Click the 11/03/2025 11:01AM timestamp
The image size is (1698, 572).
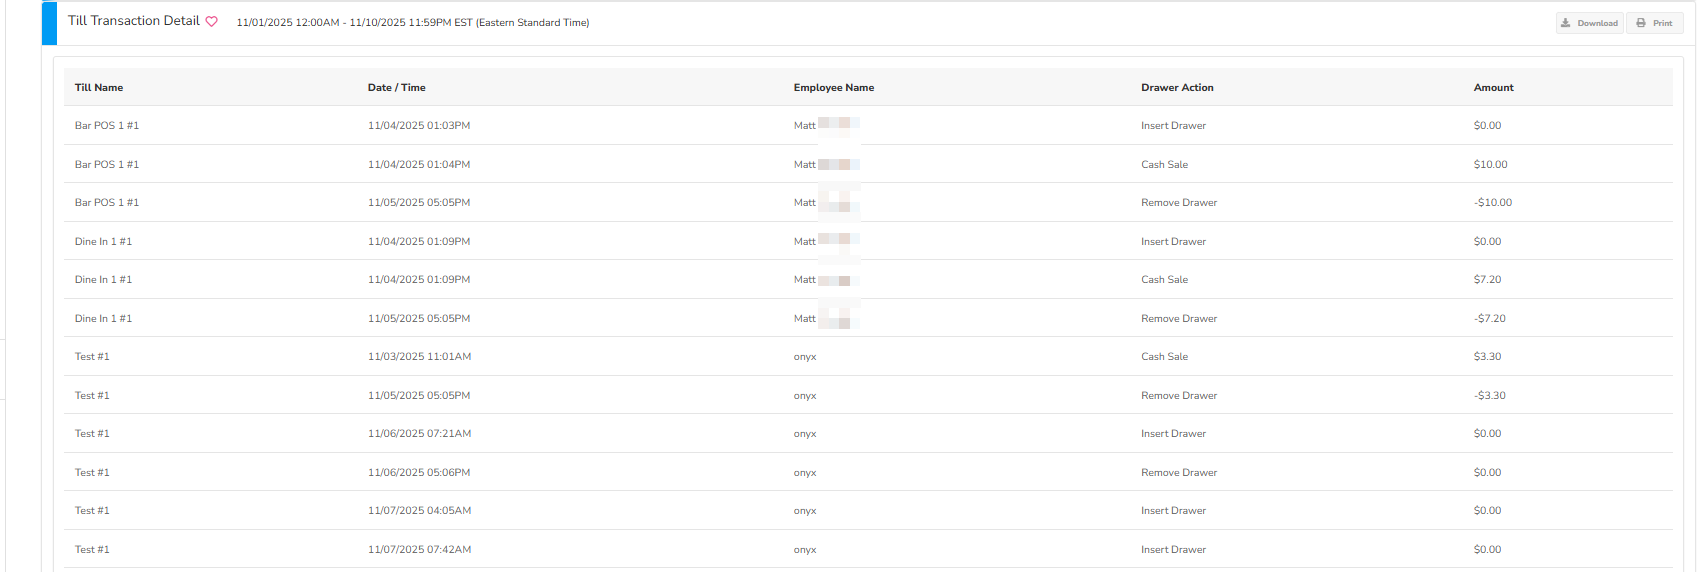(419, 357)
